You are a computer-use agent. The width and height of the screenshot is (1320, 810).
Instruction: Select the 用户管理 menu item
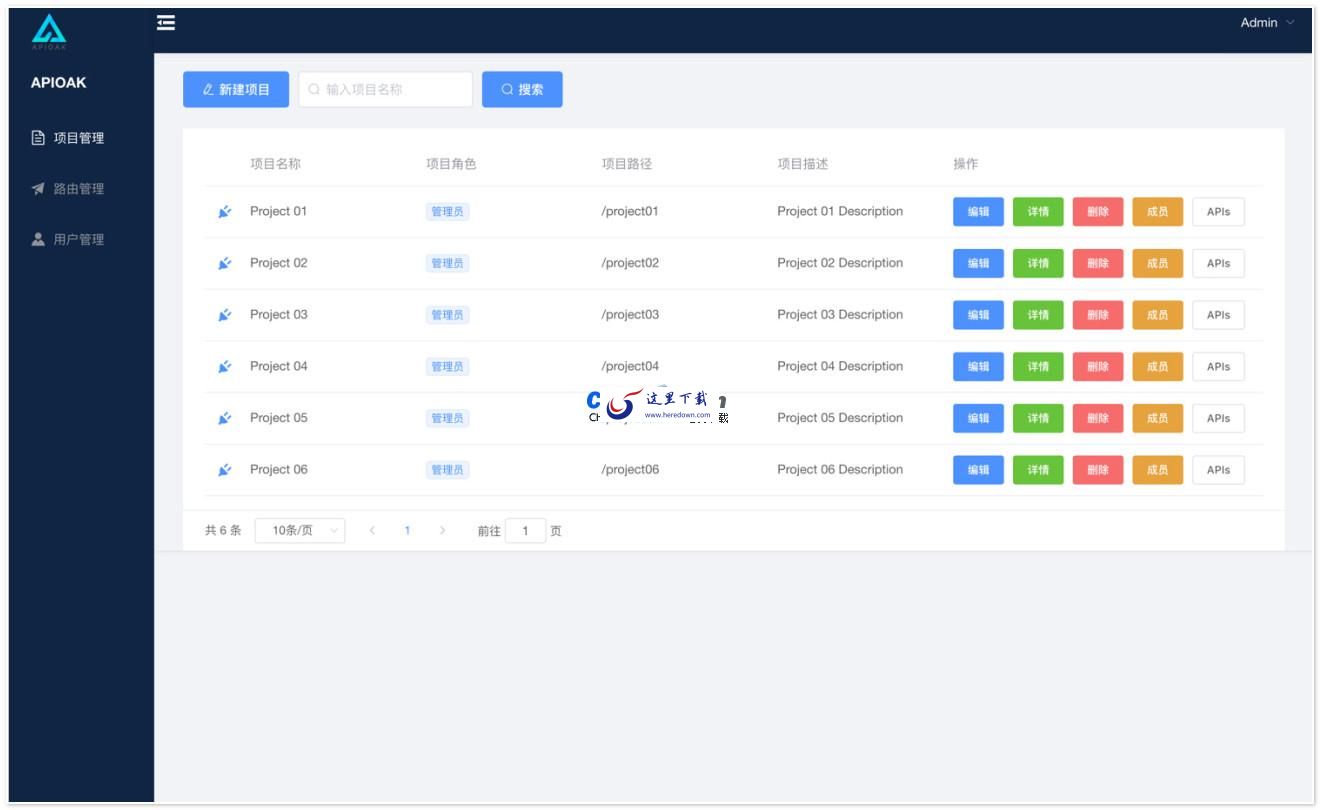pyautogui.click(x=78, y=239)
